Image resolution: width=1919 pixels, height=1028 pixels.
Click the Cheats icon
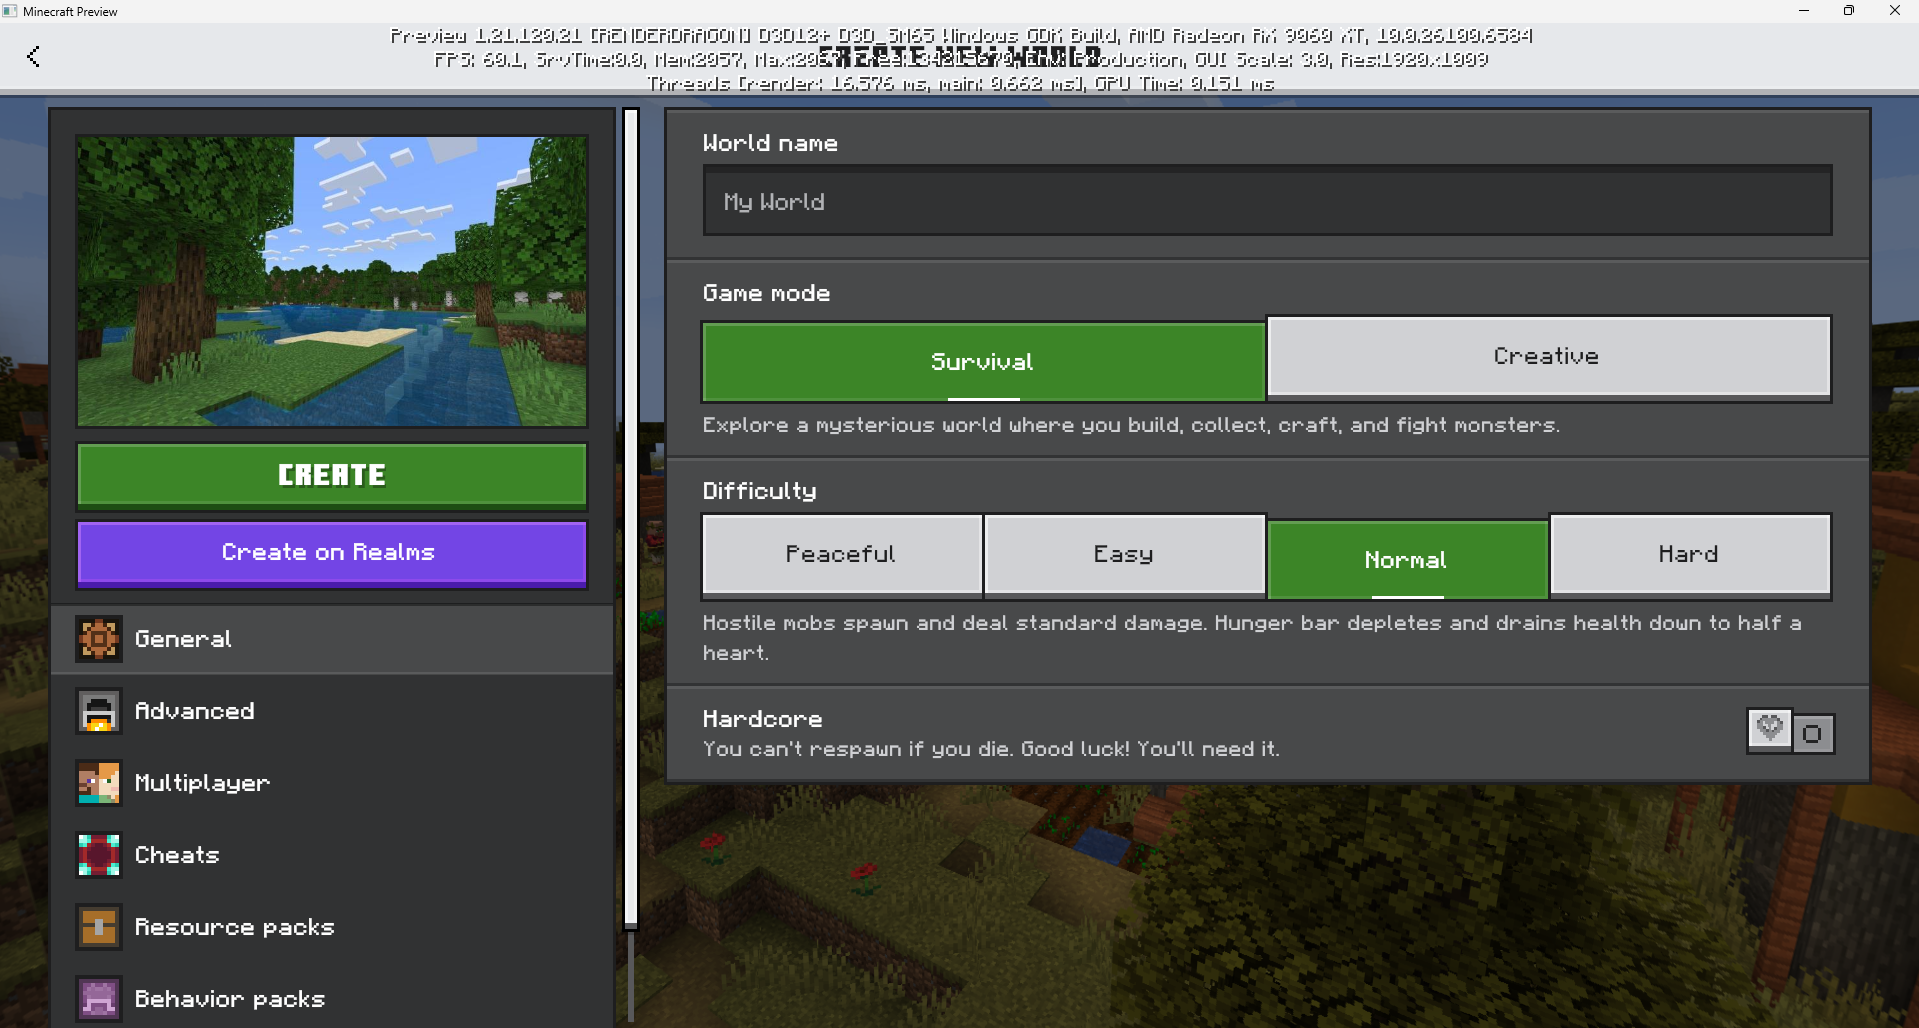click(99, 855)
